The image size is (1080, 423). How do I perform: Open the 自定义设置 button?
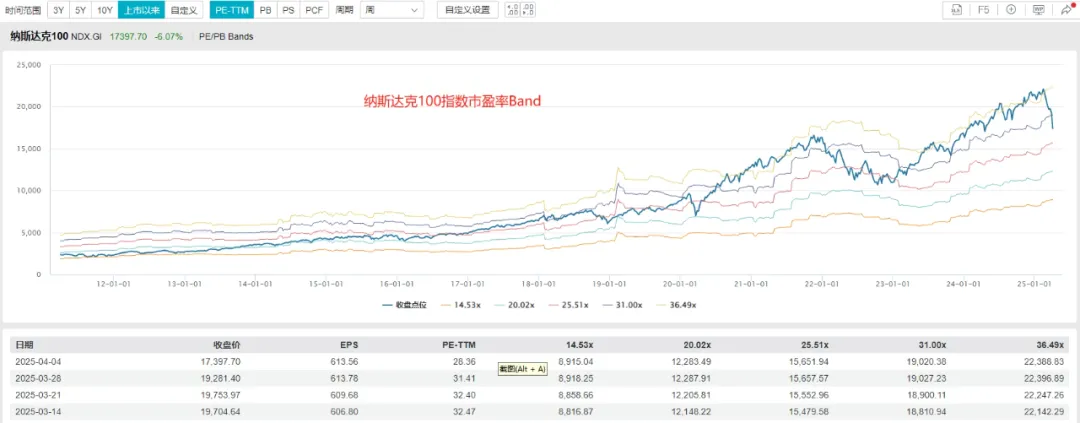467,10
